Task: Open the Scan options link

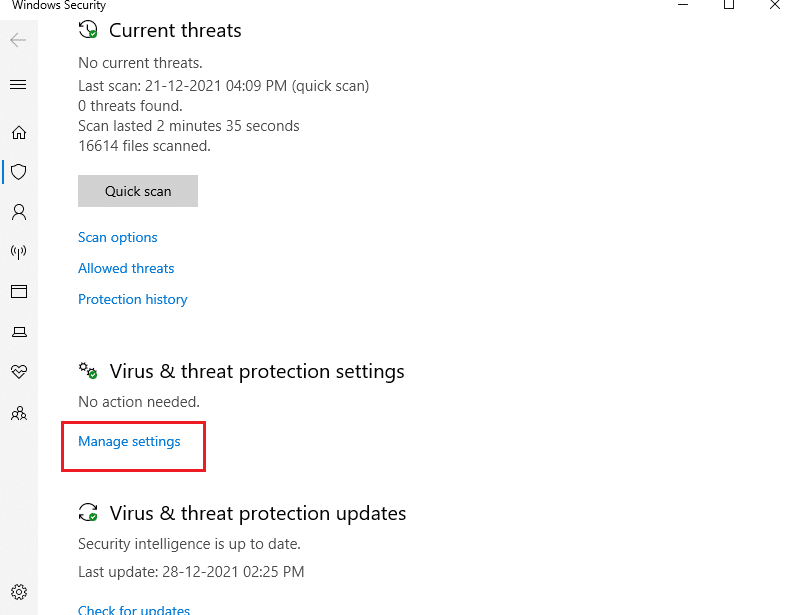Action: point(118,237)
